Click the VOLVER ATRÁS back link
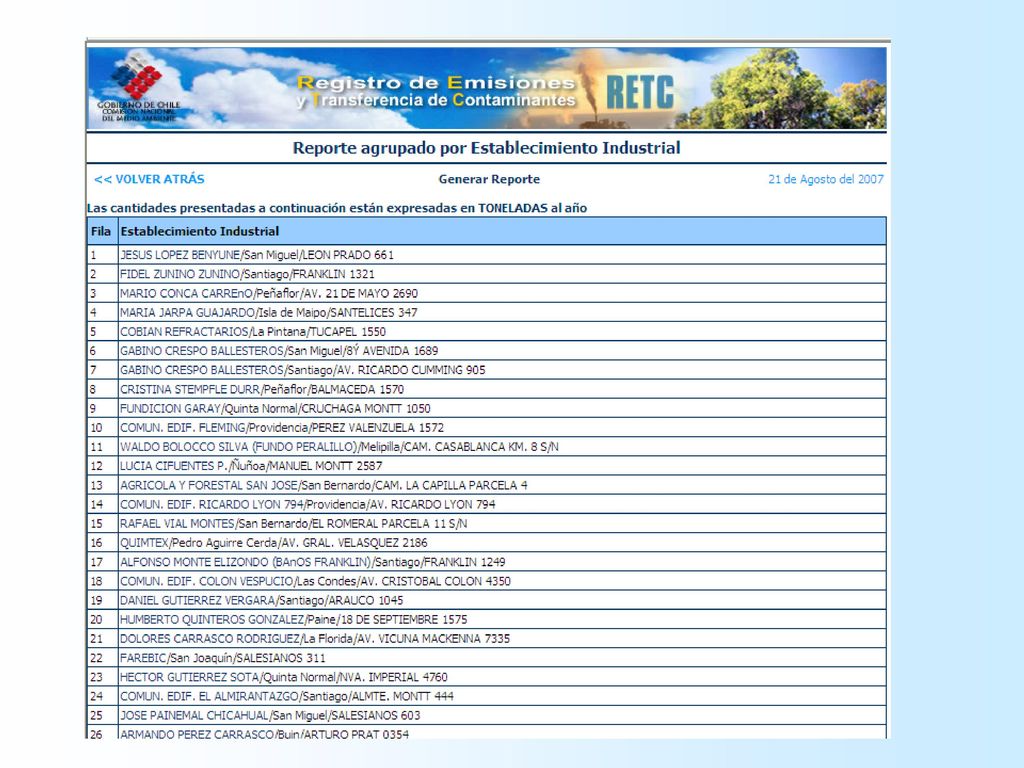The width and height of the screenshot is (1024, 768). click(149, 179)
